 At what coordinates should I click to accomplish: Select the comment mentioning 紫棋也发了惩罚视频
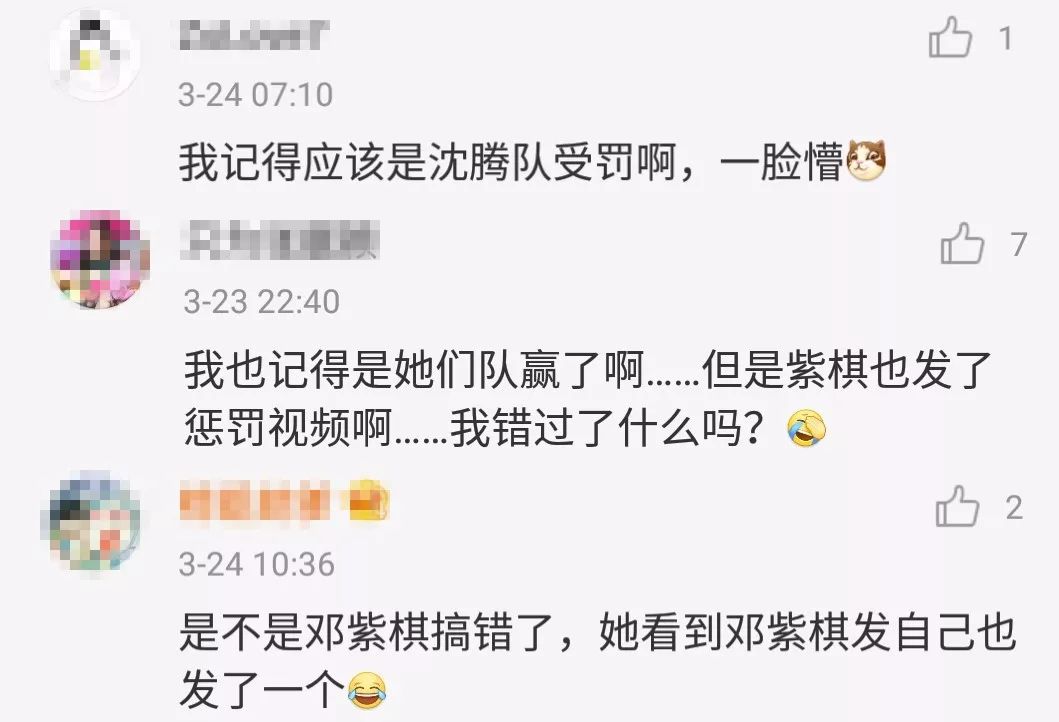pos(588,398)
